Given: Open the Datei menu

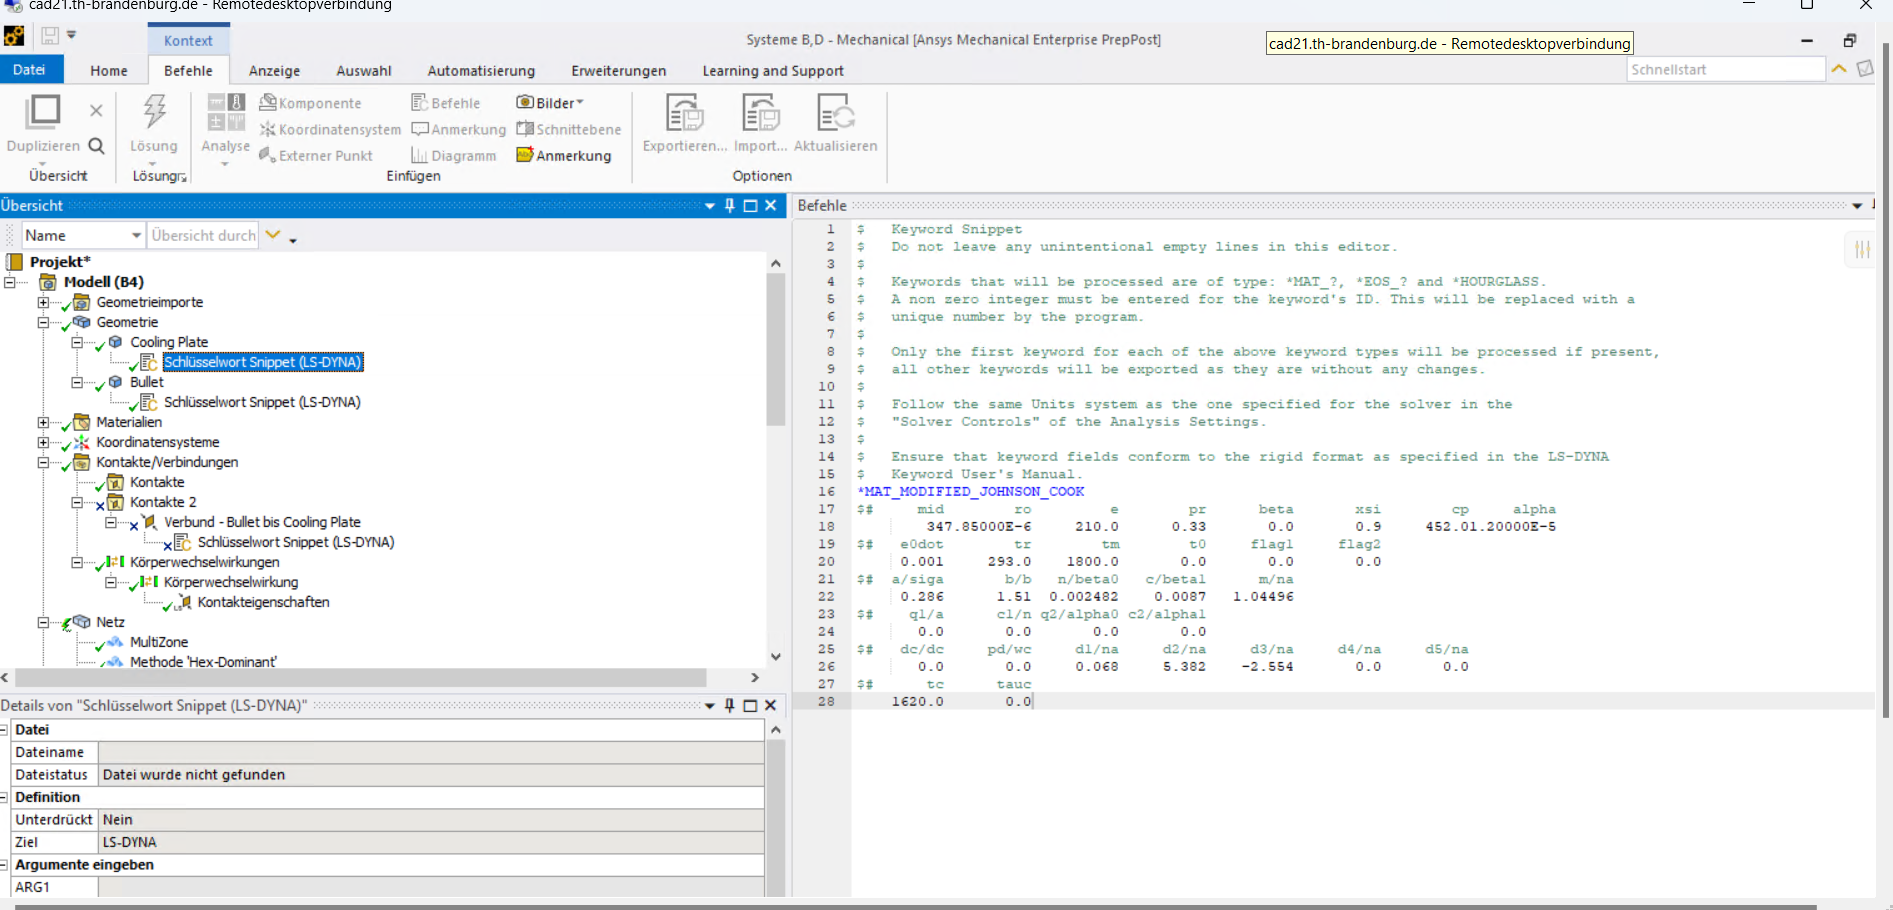Looking at the screenshot, I should coord(30,70).
